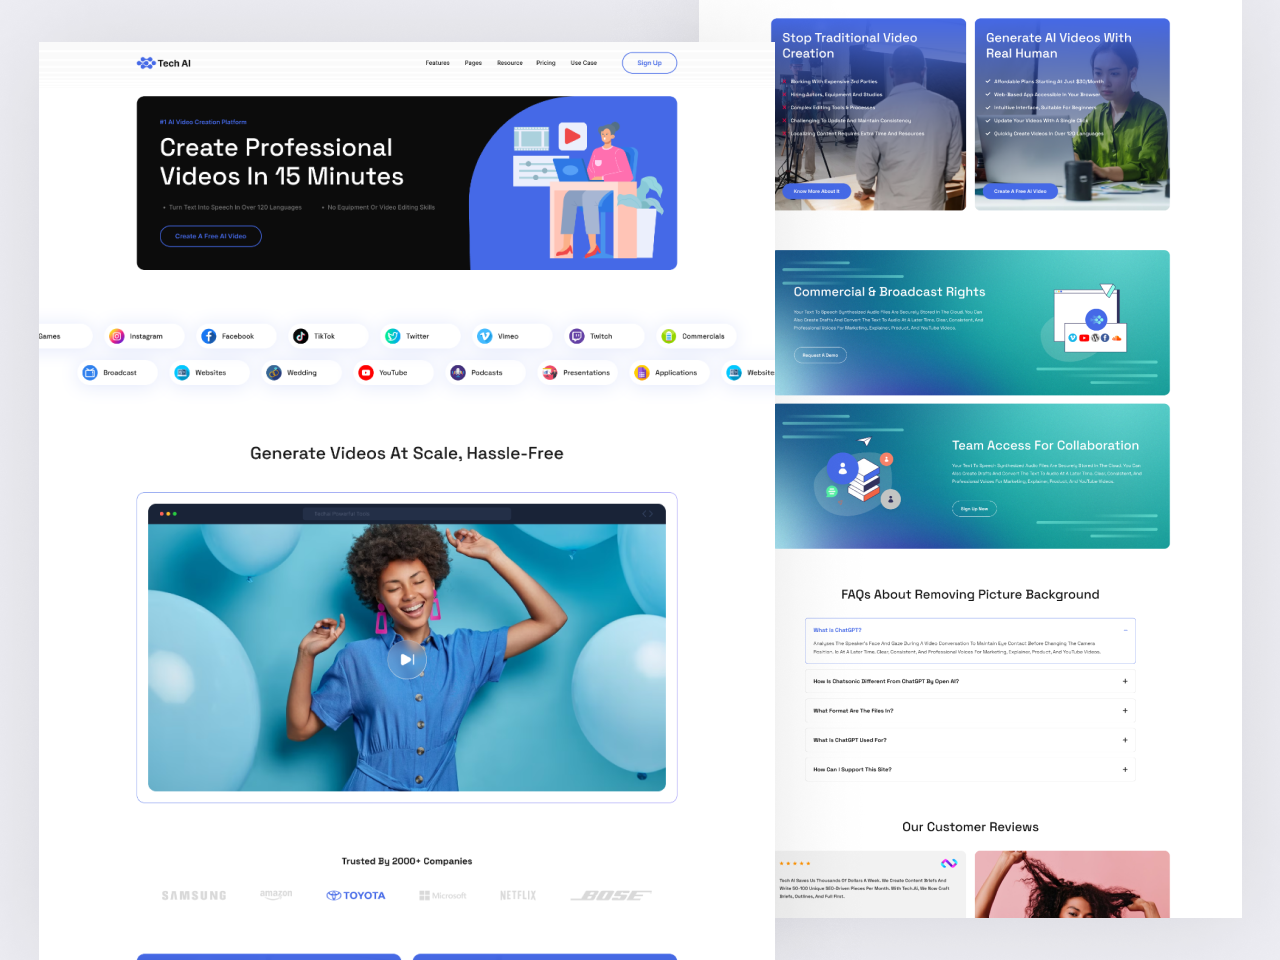Click the Tech AI logo in the header
The height and width of the screenshot is (960, 1280).
pos(164,63)
